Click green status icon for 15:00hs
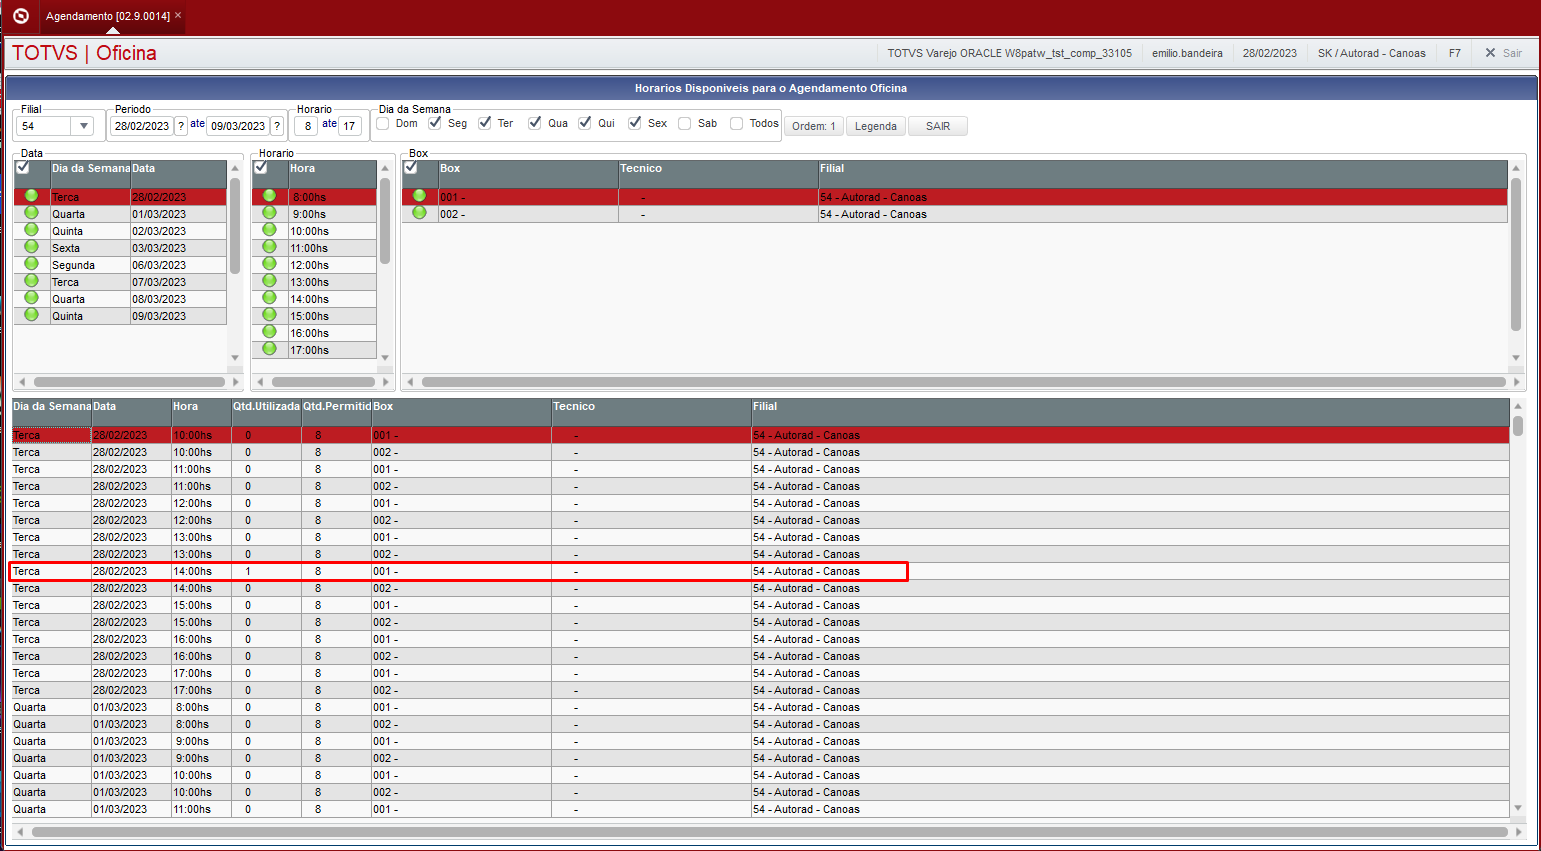 [269, 315]
